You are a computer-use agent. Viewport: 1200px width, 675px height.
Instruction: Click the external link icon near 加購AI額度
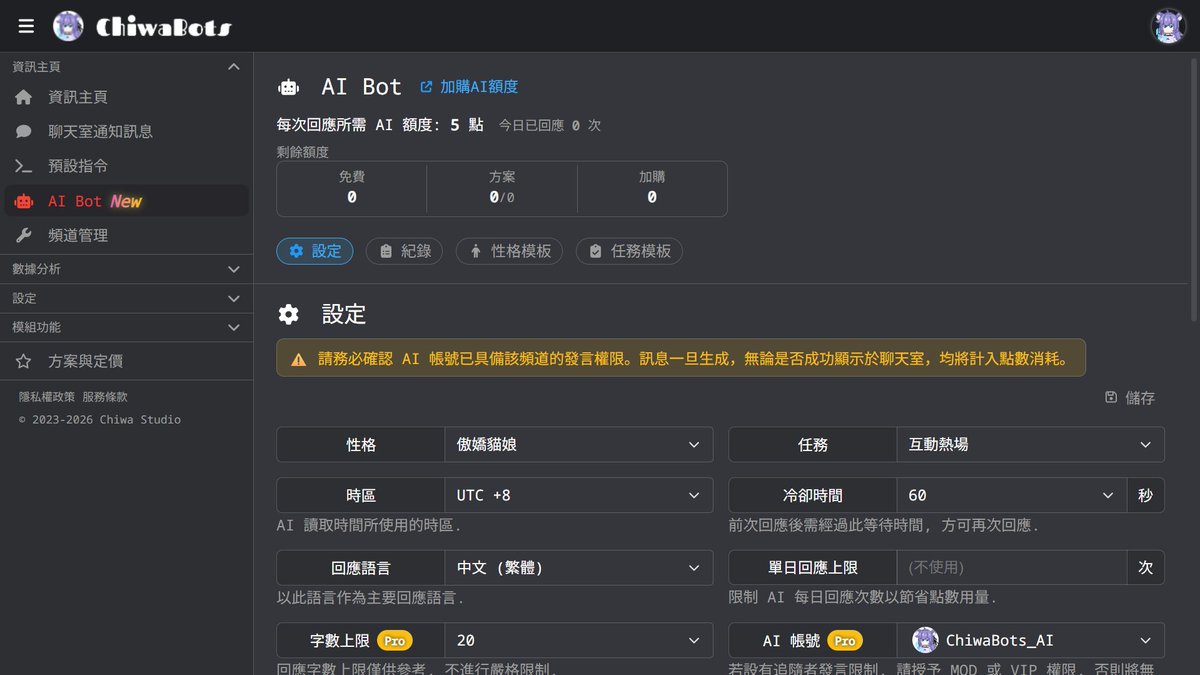point(427,87)
